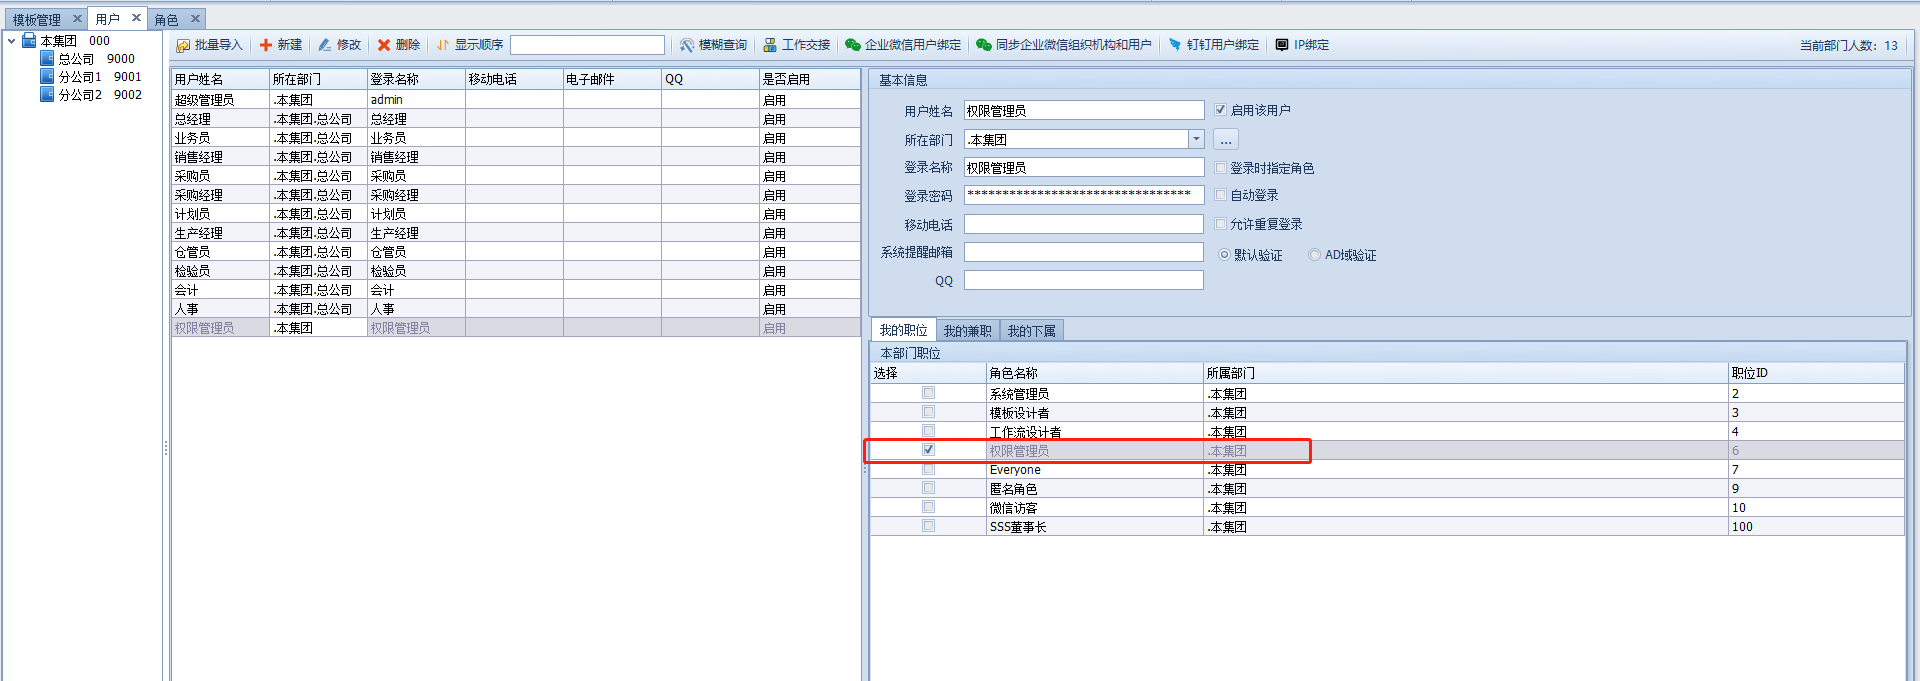Screen dimensions: 1920x681
Task: Switch to the 我的兼职 tab
Action: tap(967, 331)
